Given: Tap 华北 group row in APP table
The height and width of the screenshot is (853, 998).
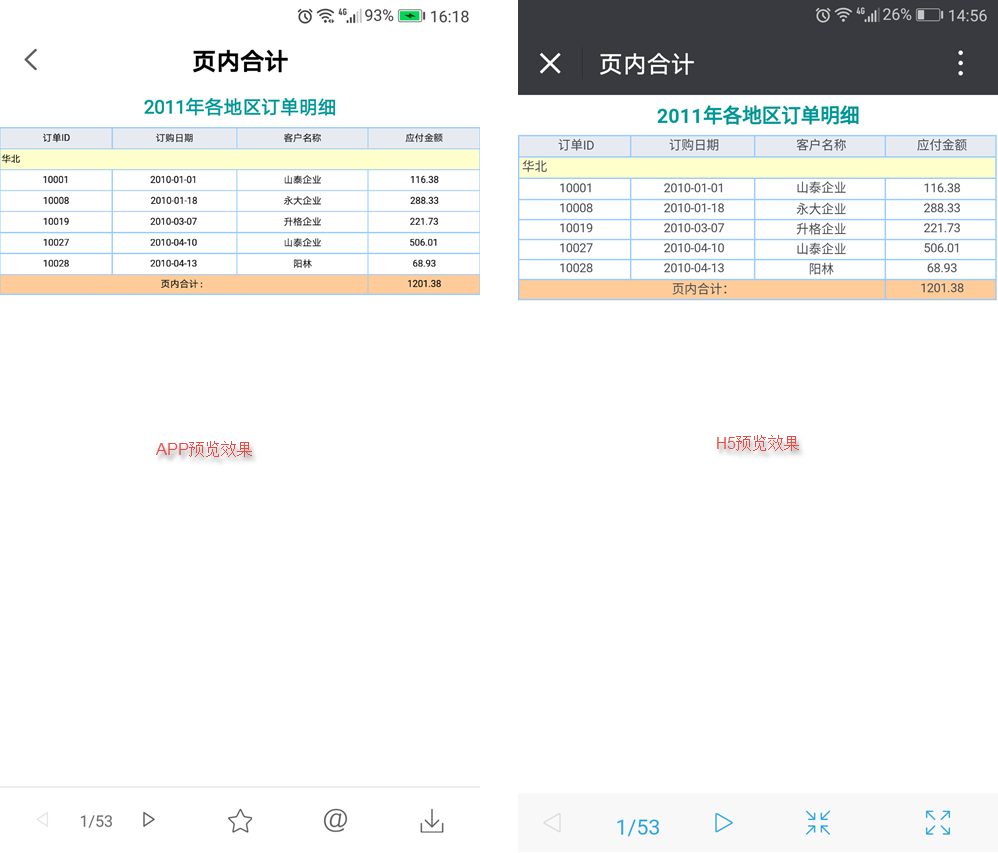Looking at the screenshot, I should pos(240,159).
